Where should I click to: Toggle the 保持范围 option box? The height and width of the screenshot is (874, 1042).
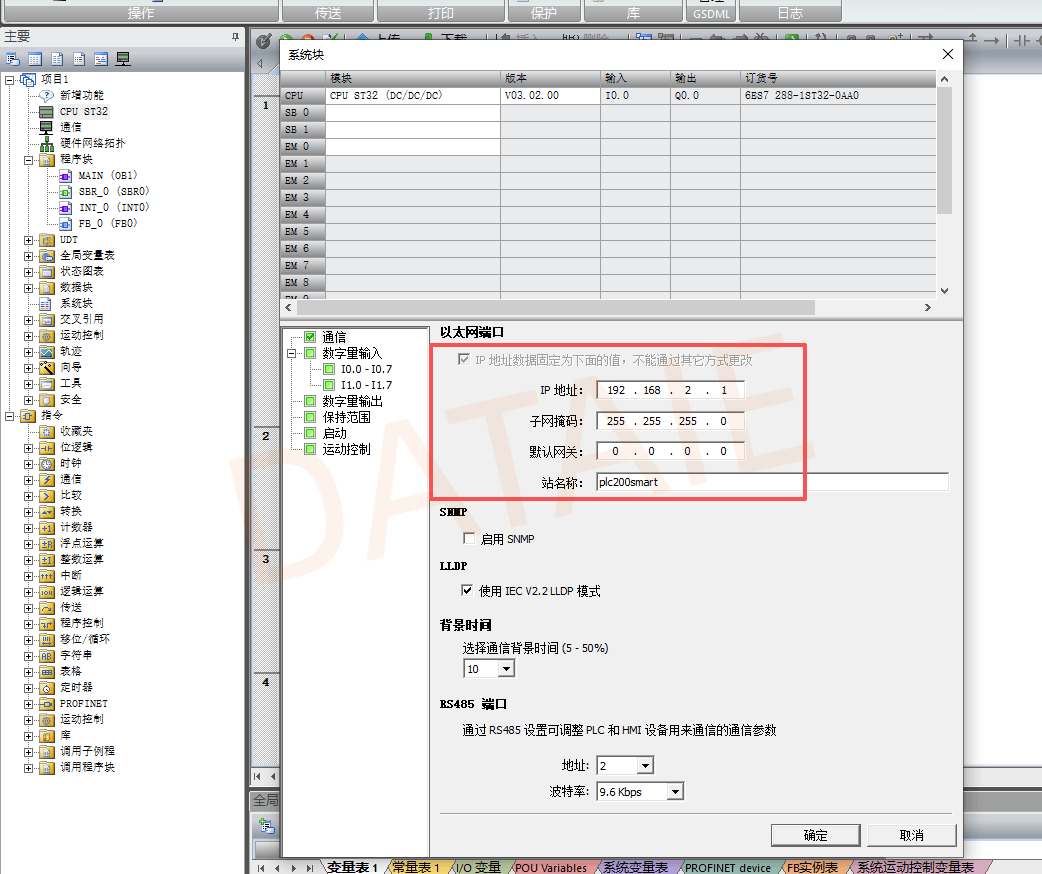click(310, 417)
